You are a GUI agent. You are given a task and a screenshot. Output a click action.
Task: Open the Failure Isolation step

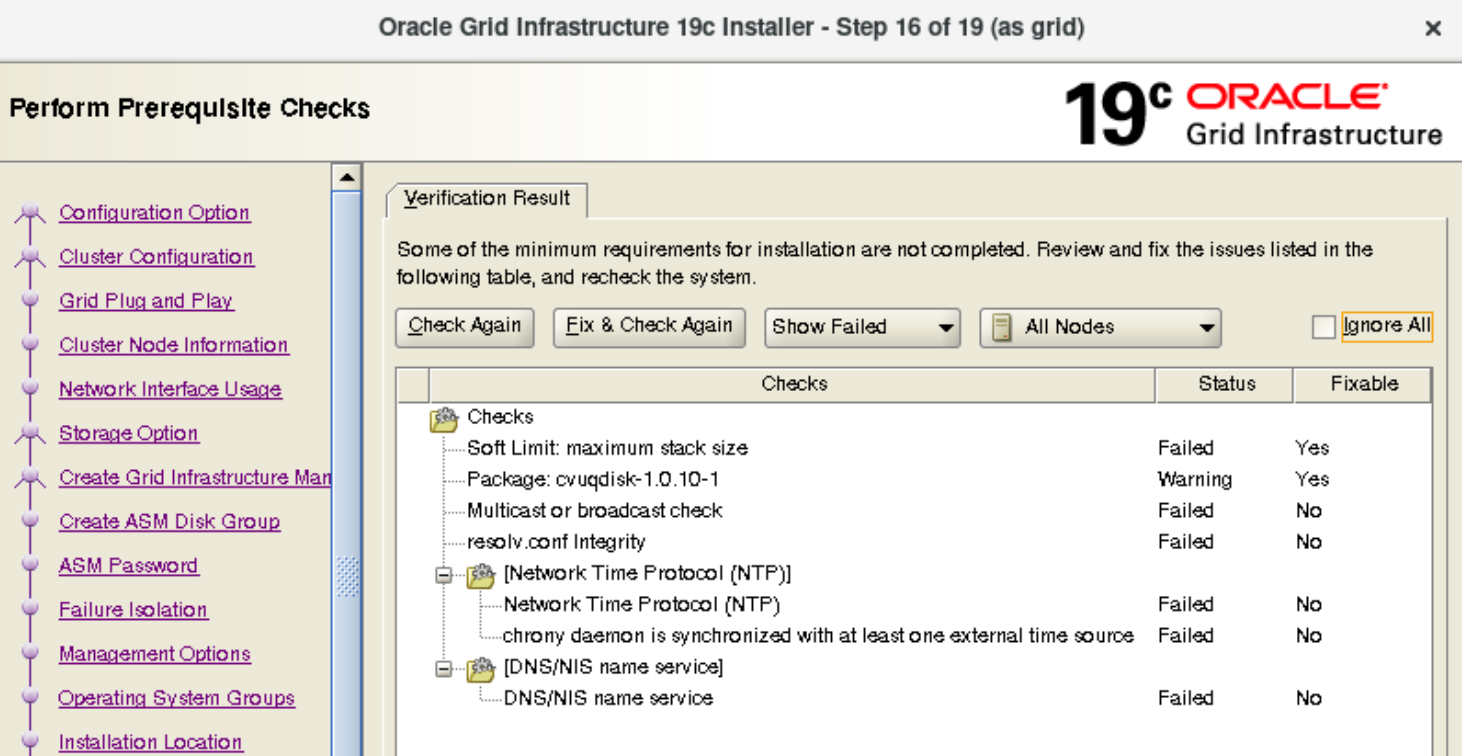point(133,609)
